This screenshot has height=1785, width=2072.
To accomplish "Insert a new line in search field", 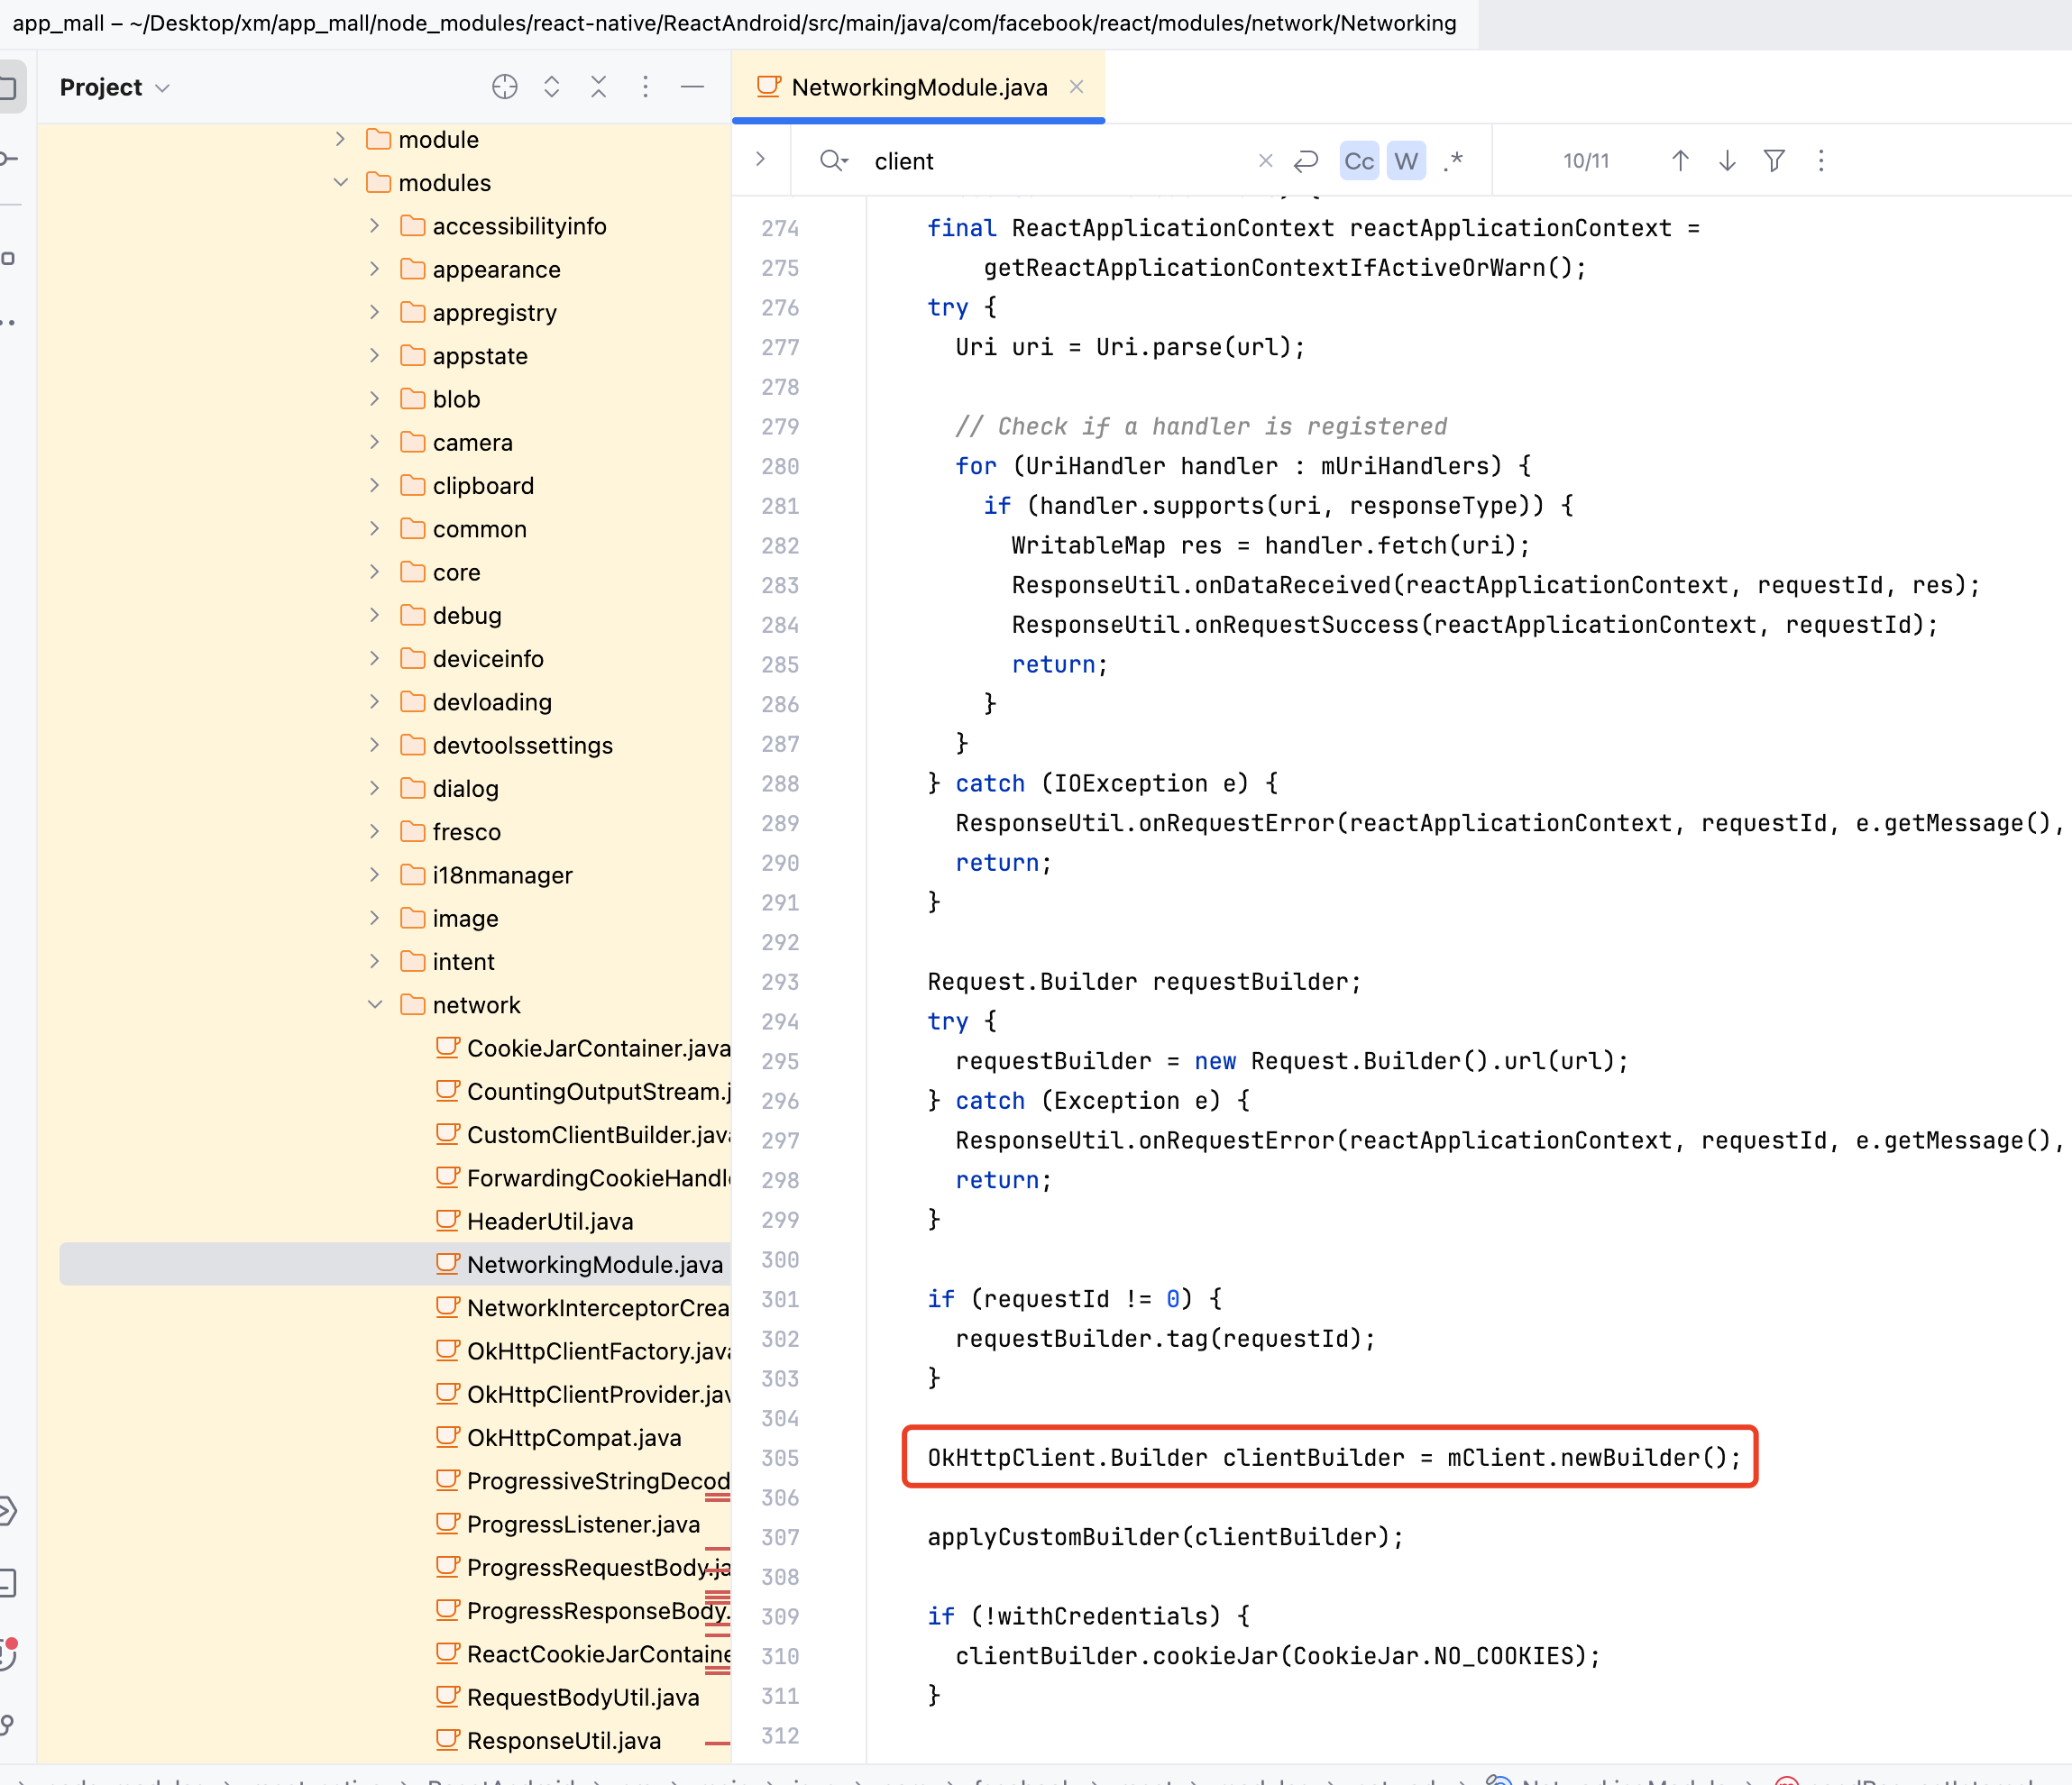I will (1306, 161).
